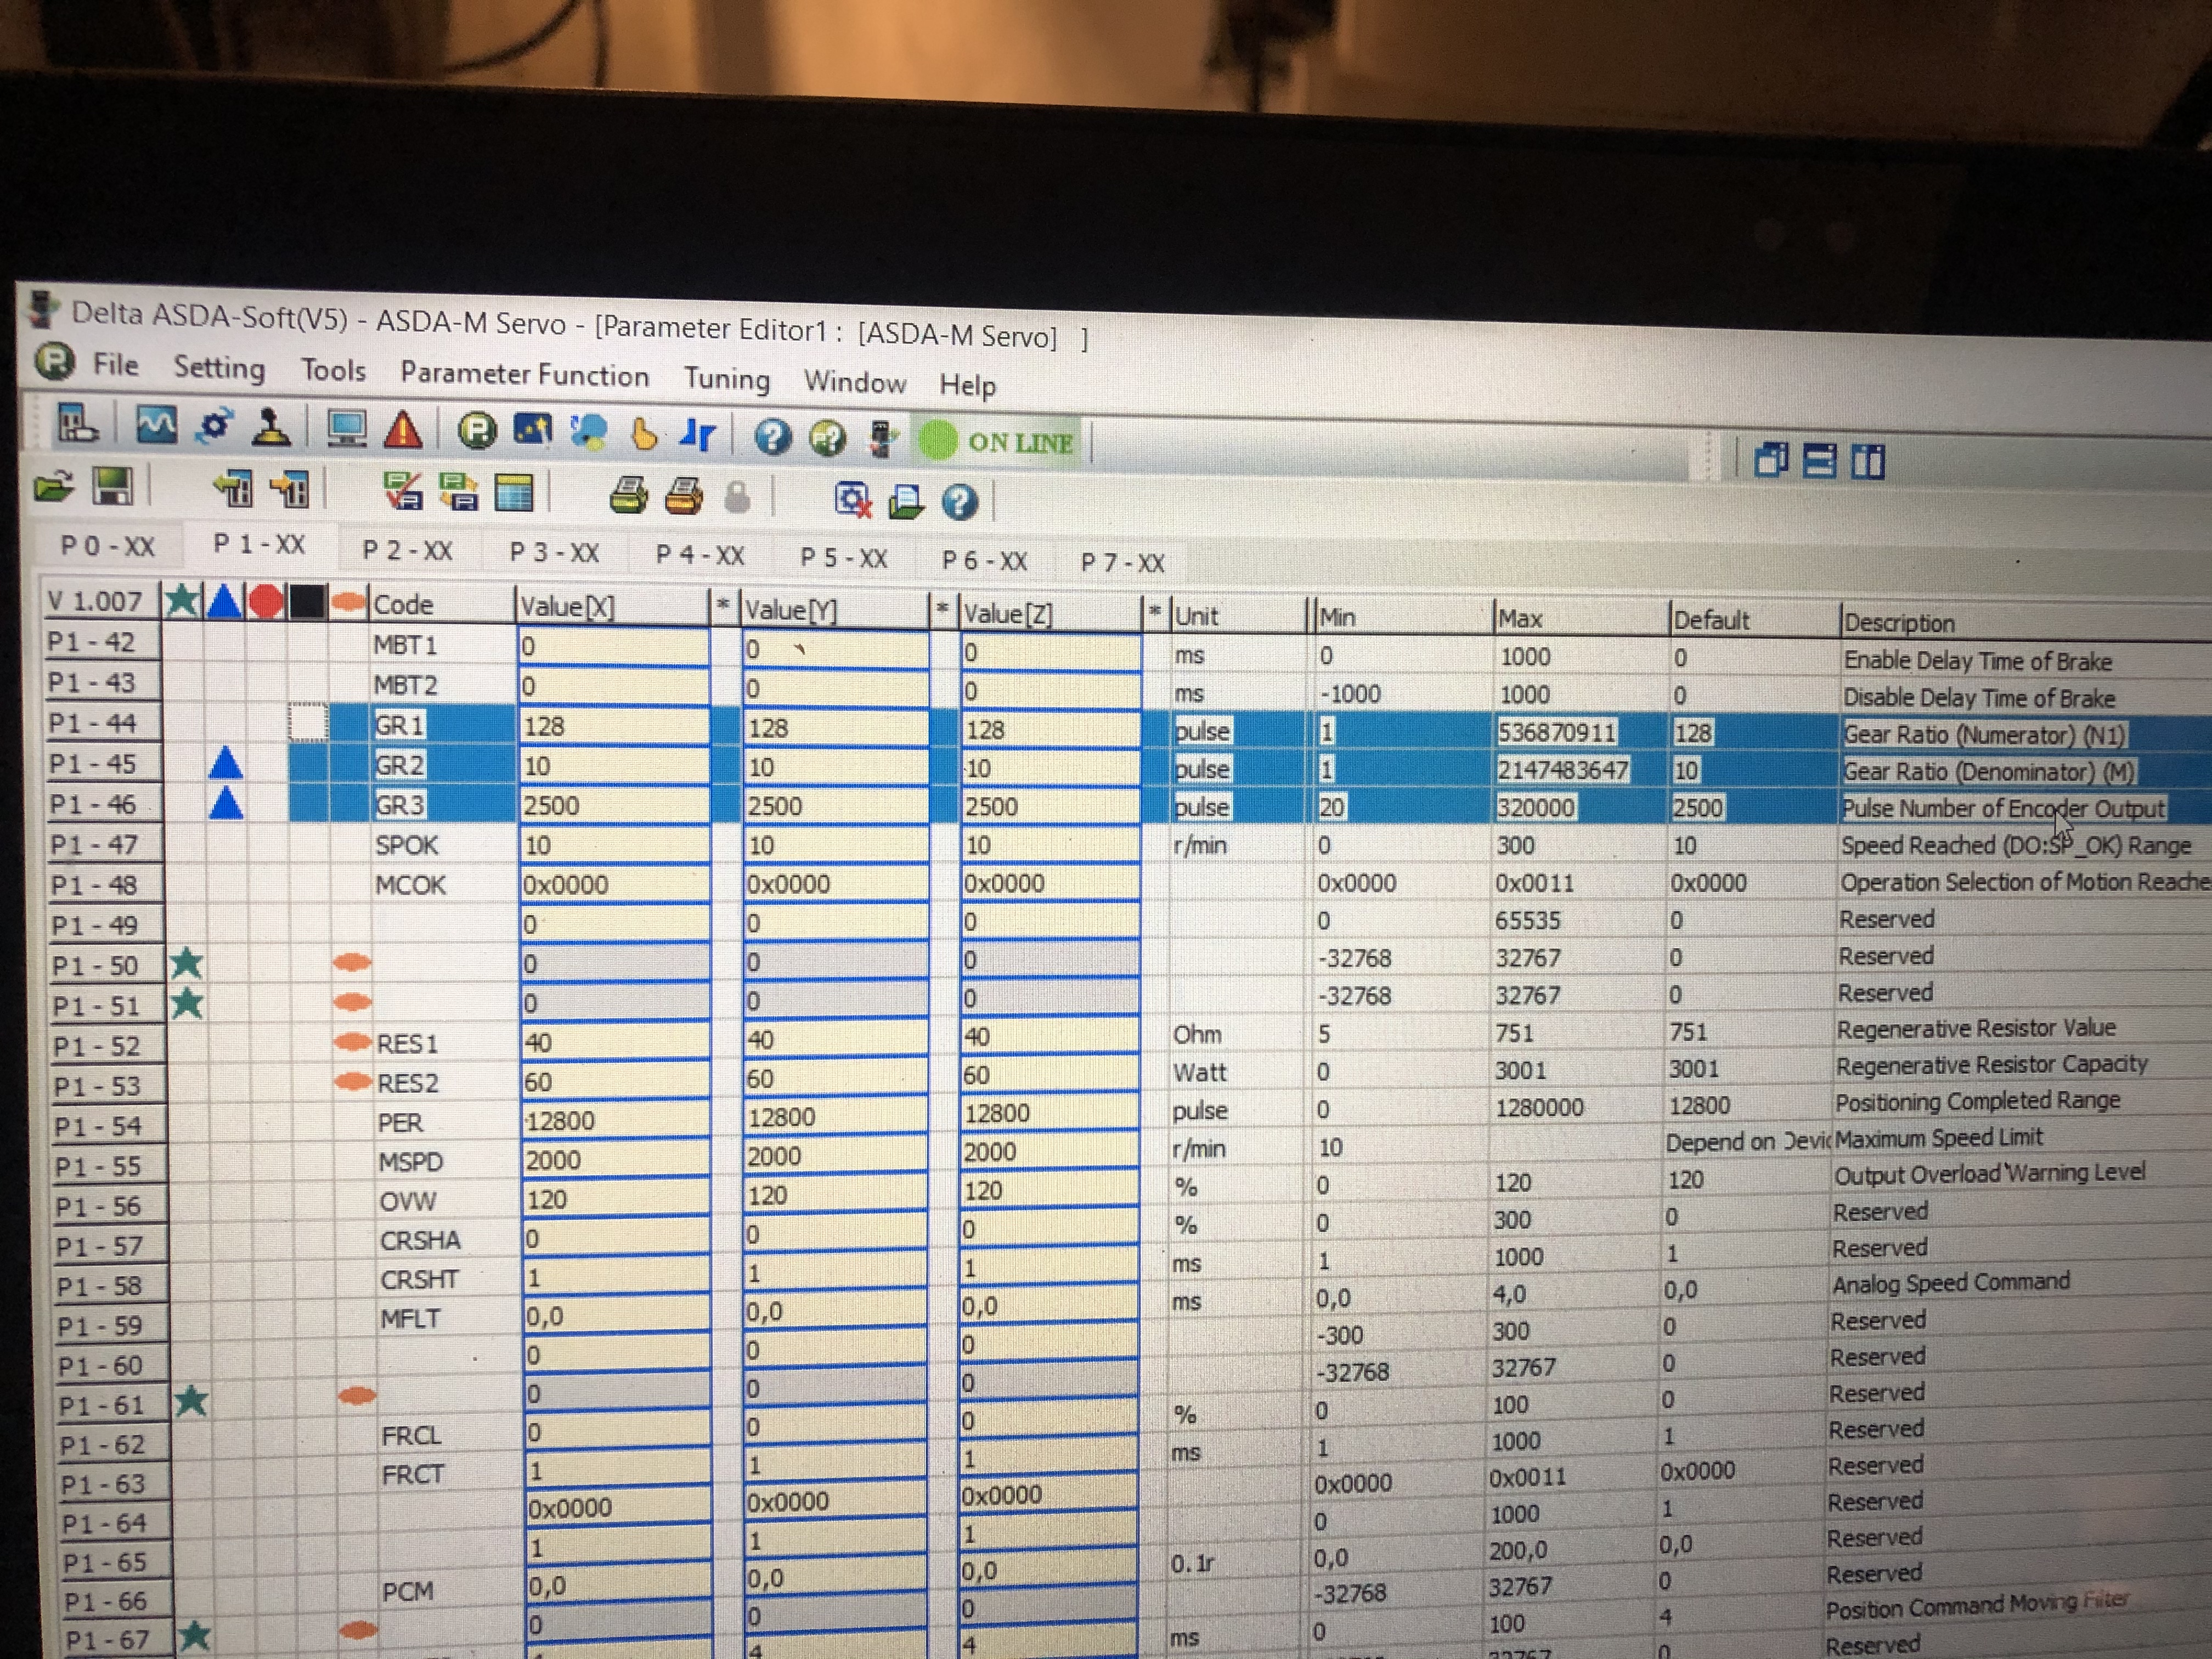Click the Description column header
Image resolution: width=2212 pixels, height=1659 pixels.
1898,623
